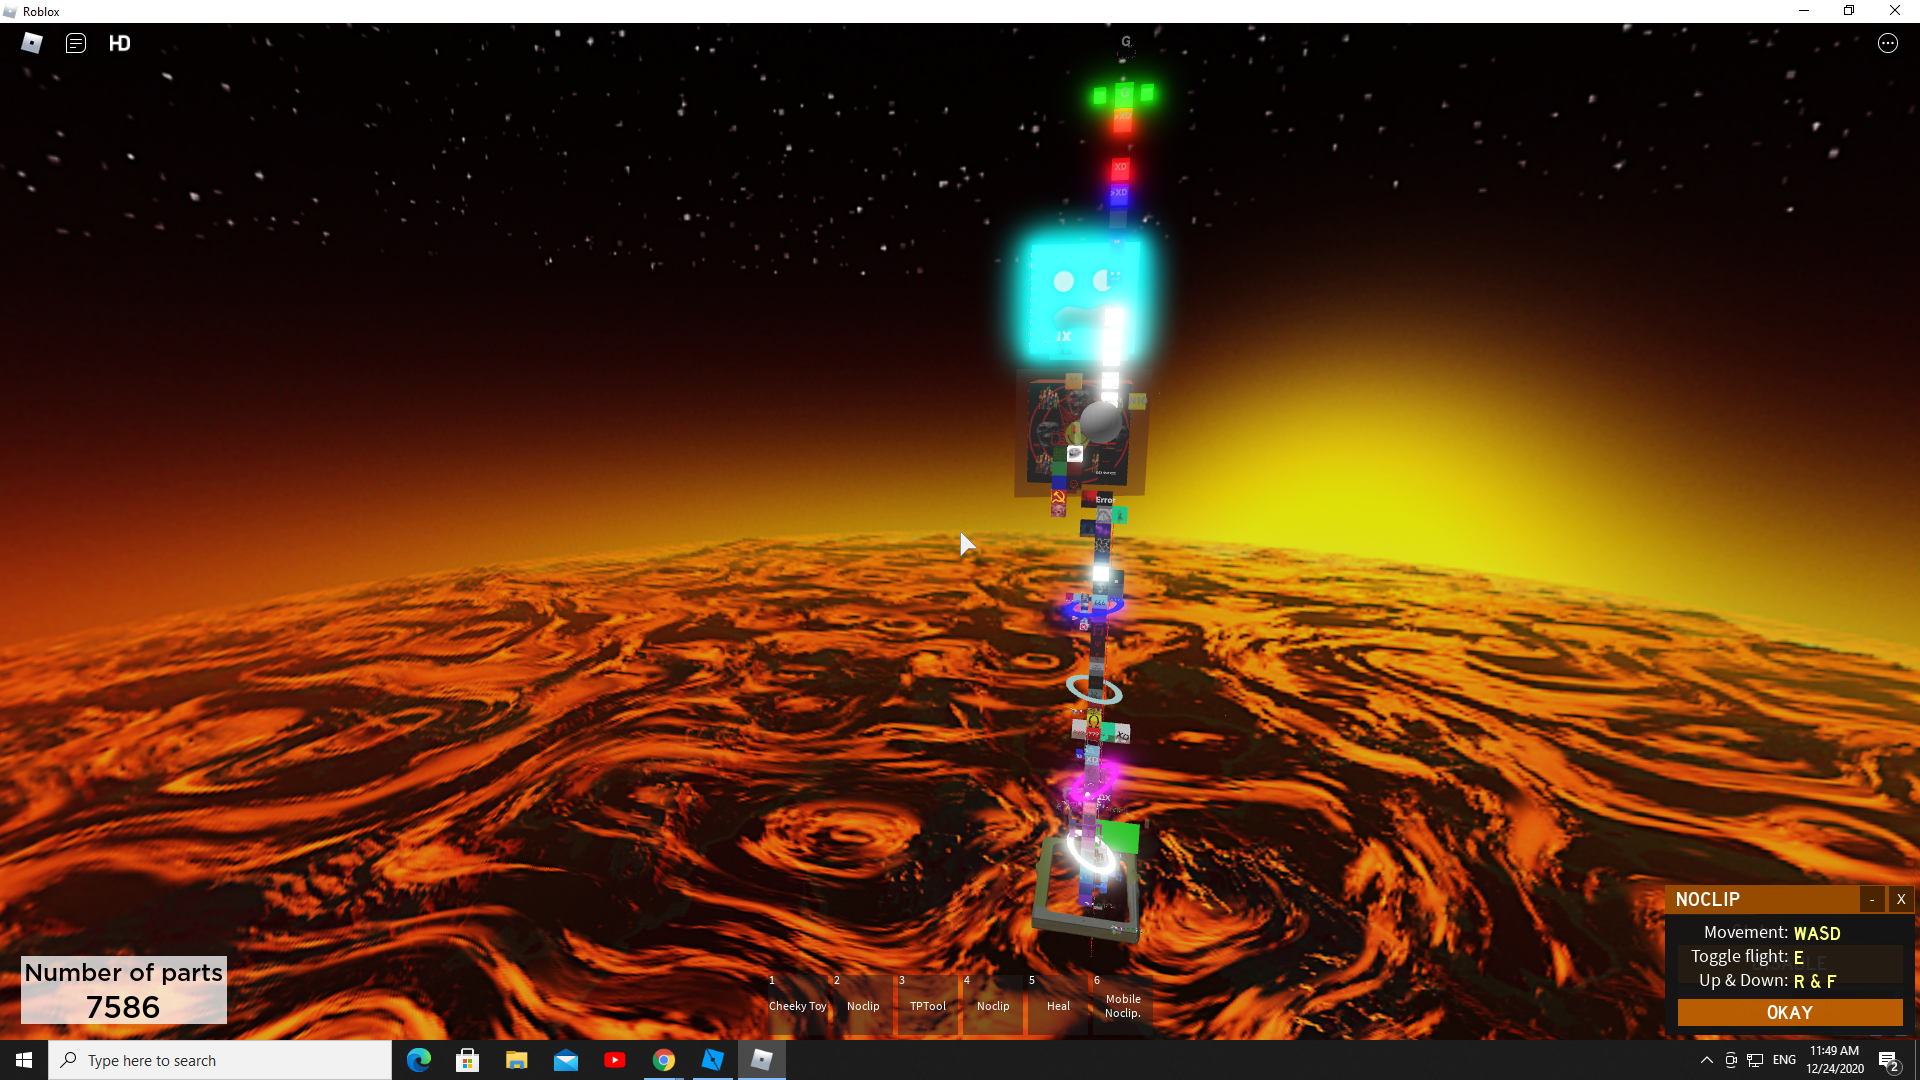The image size is (1920, 1080).
Task: Close the Noclip panel with X
Action: [x=1902, y=898]
